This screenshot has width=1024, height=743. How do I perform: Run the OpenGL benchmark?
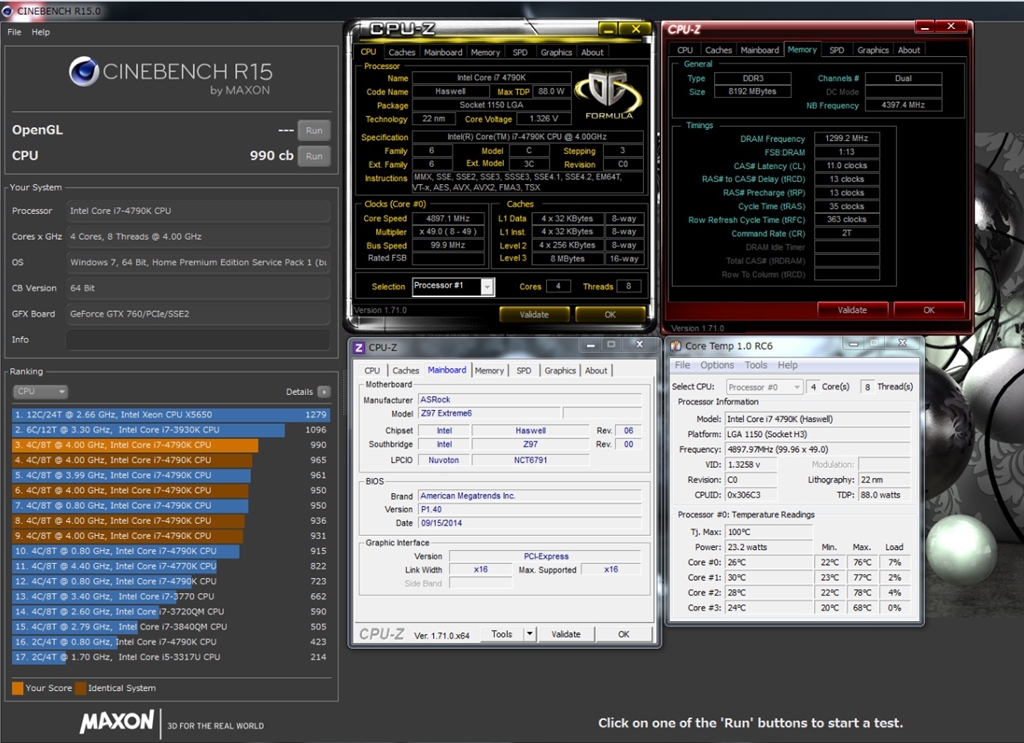click(x=314, y=130)
